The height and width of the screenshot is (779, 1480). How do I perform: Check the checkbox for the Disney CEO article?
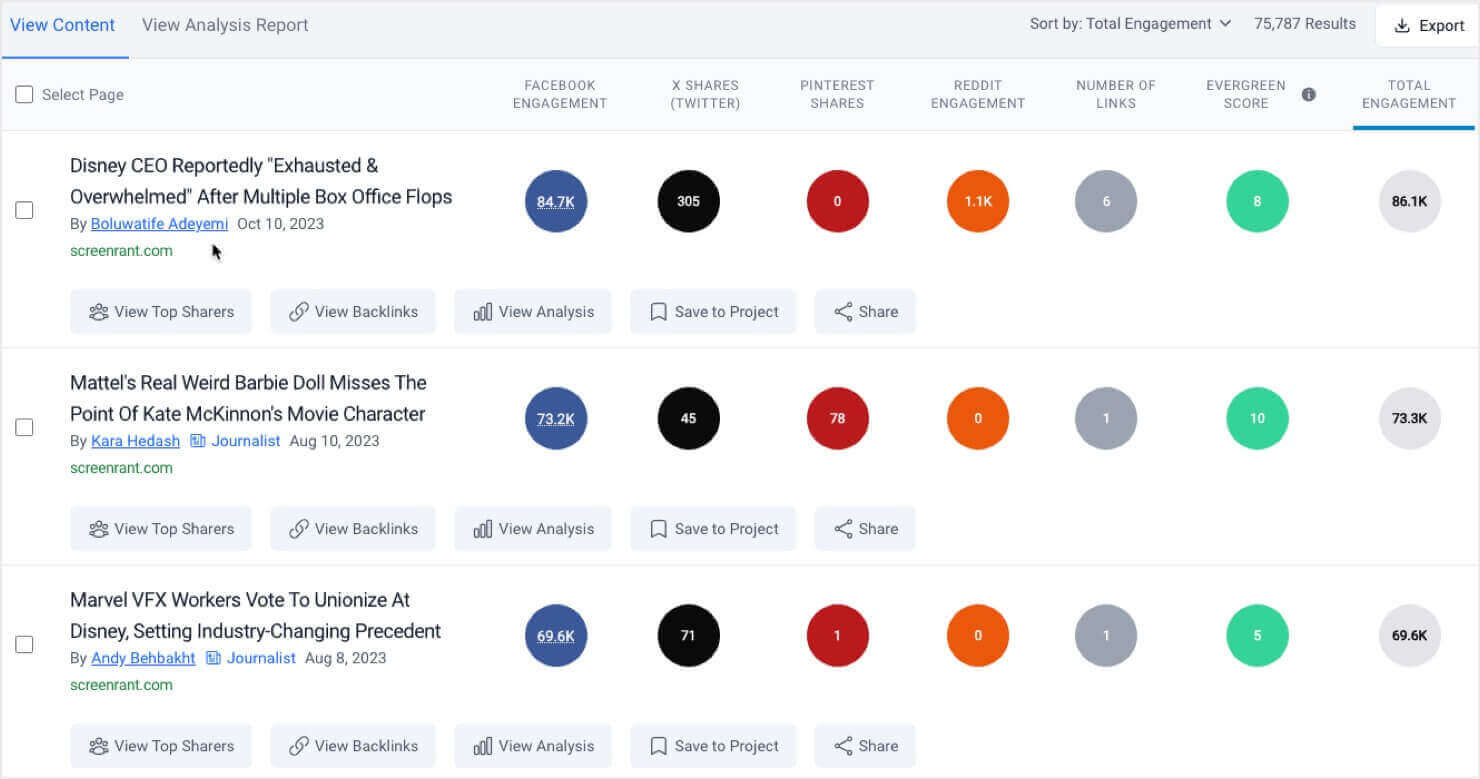pos(24,210)
